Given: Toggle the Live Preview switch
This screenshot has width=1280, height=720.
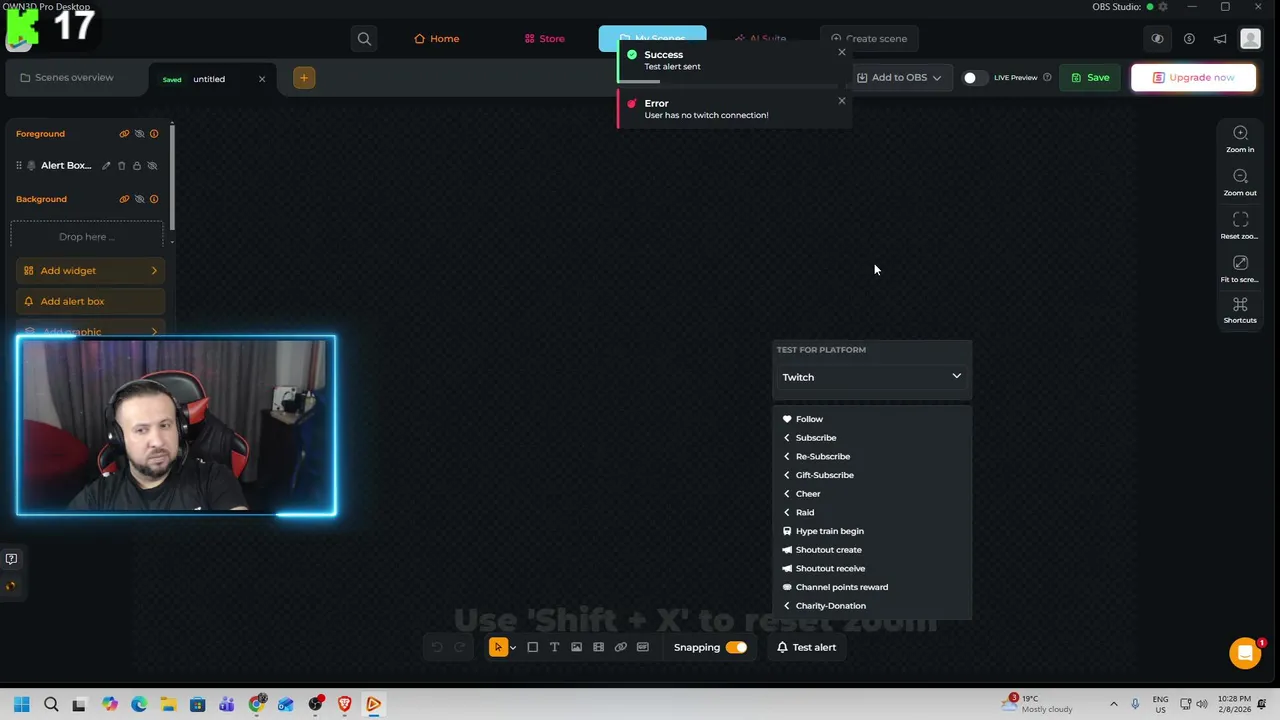Looking at the screenshot, I should [974, 77].
